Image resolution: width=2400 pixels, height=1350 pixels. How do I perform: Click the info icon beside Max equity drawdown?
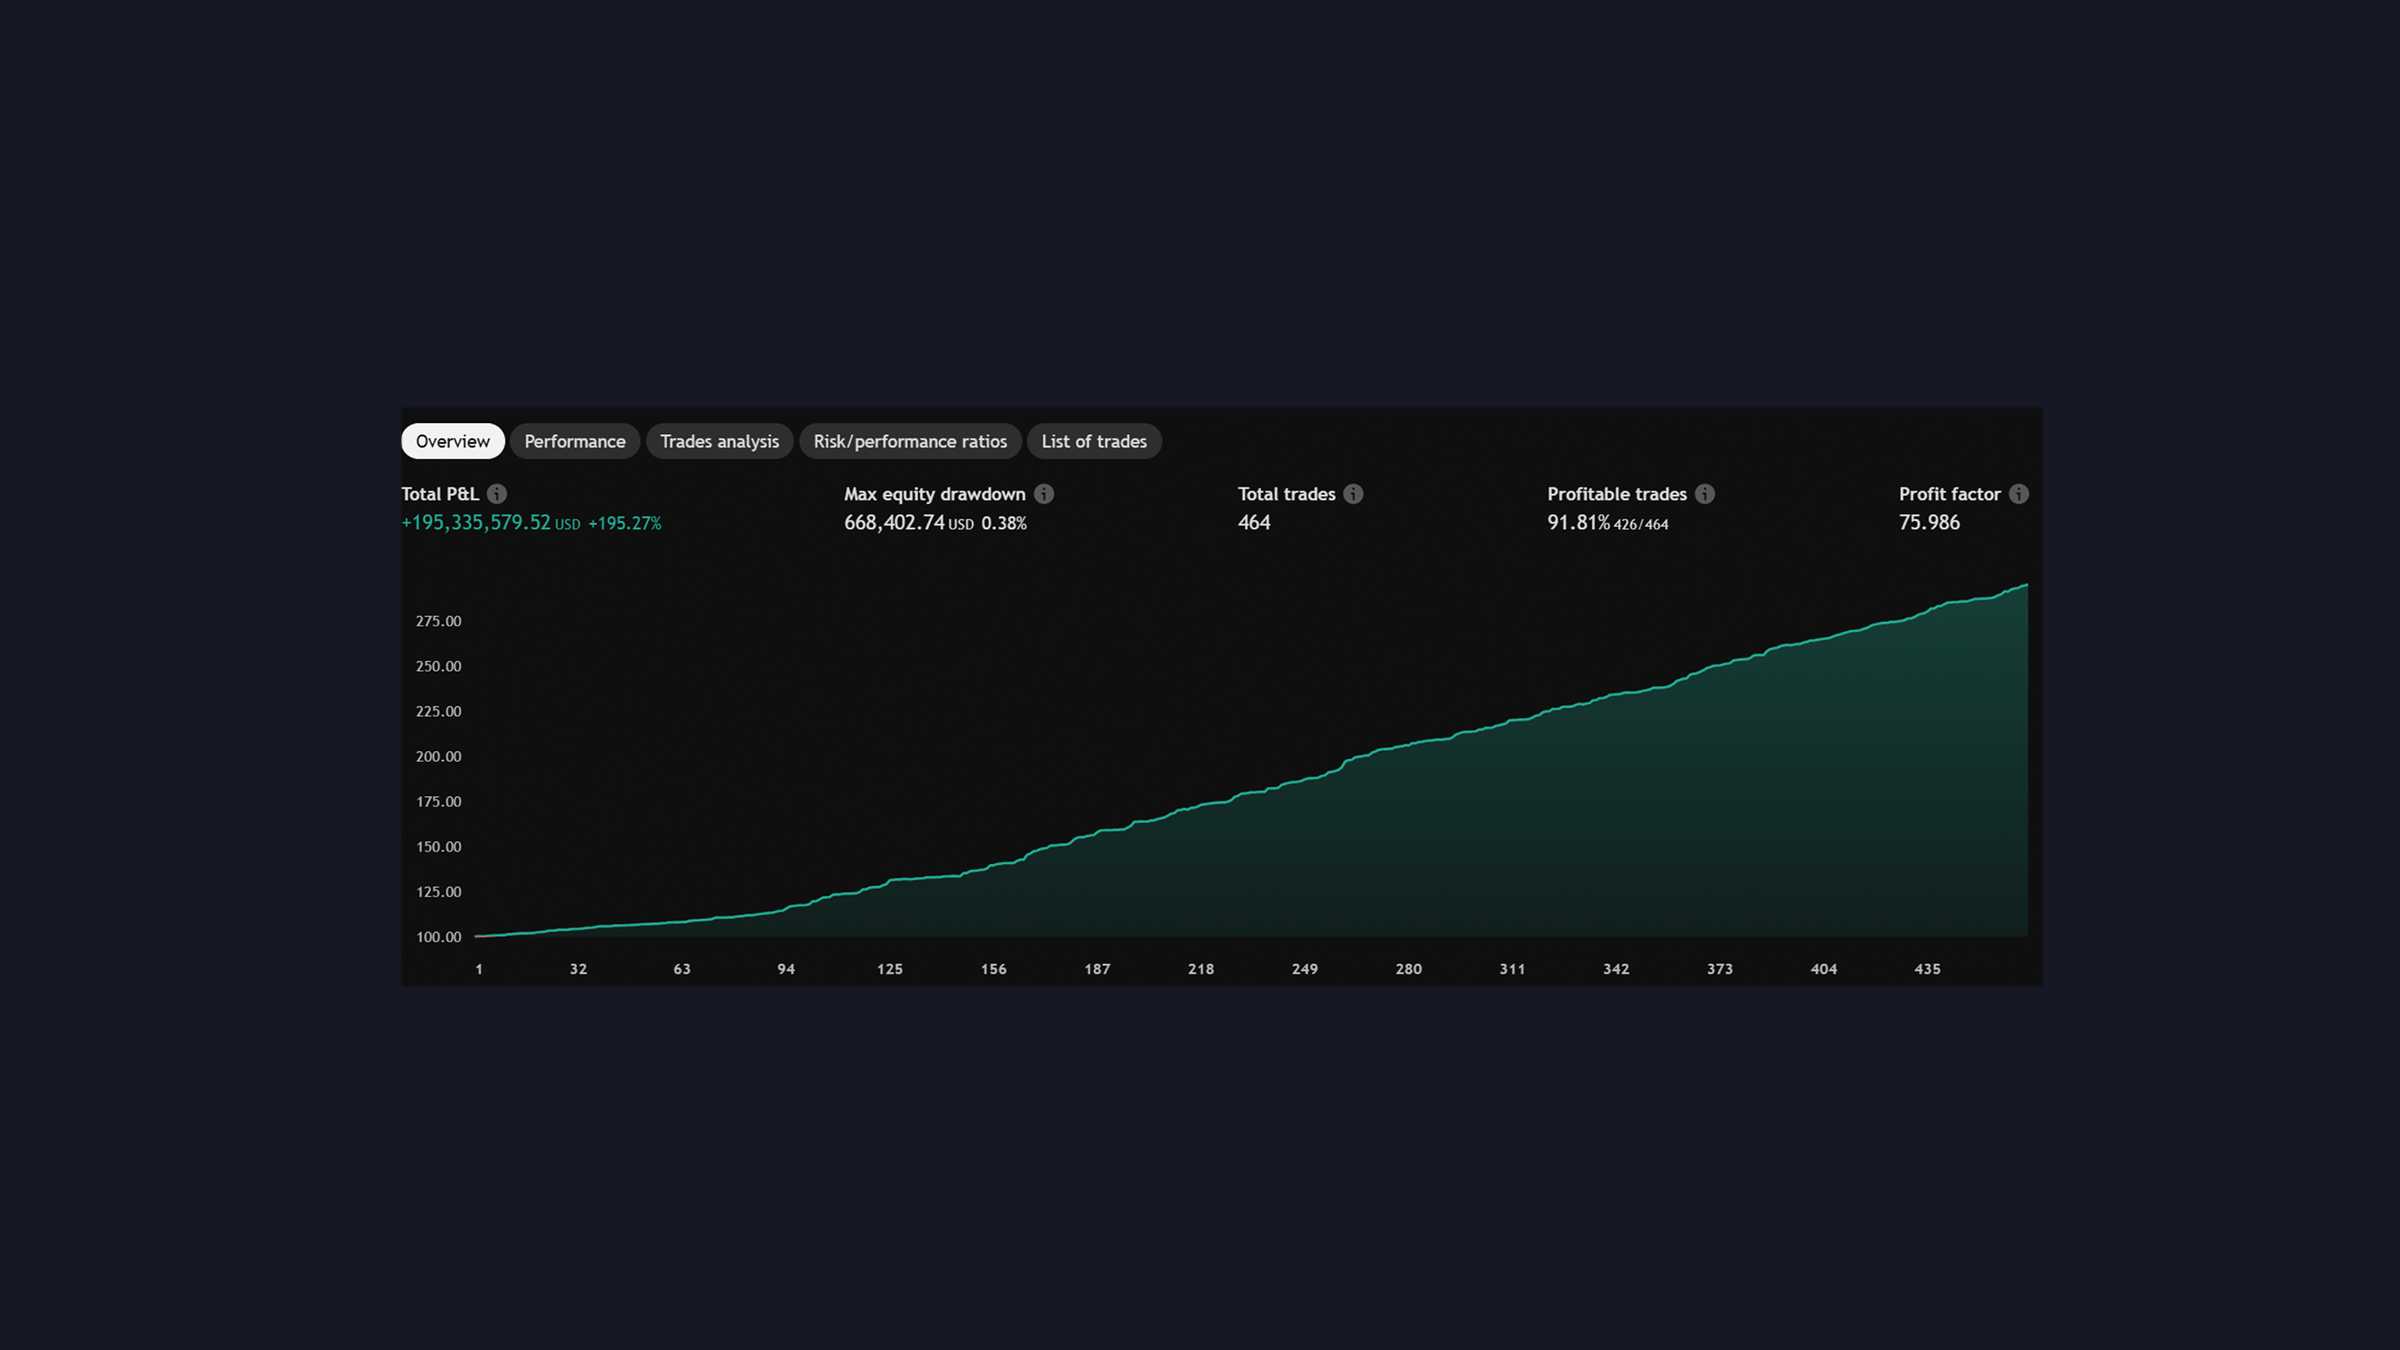click(1044, 494)
